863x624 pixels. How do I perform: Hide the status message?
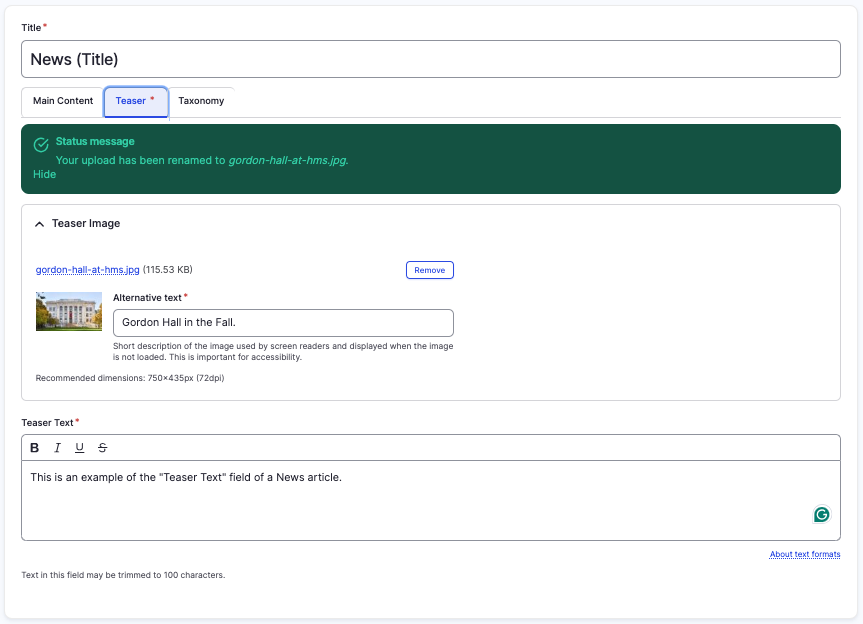pos(44,174)
